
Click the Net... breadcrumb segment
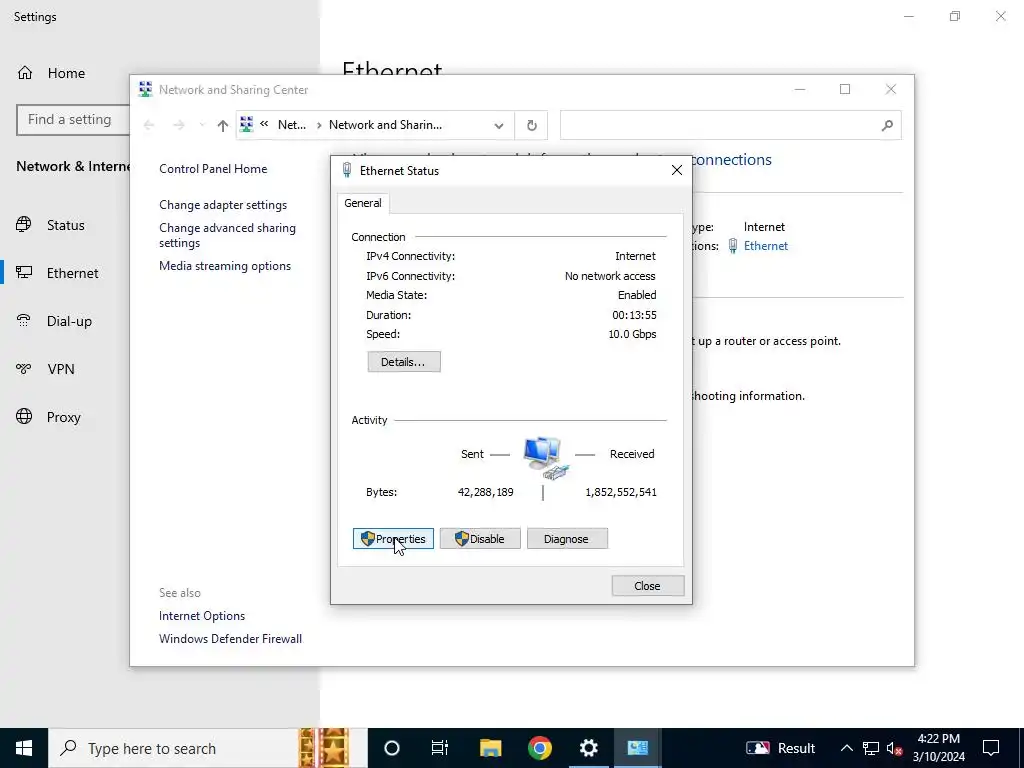(292, 125)
